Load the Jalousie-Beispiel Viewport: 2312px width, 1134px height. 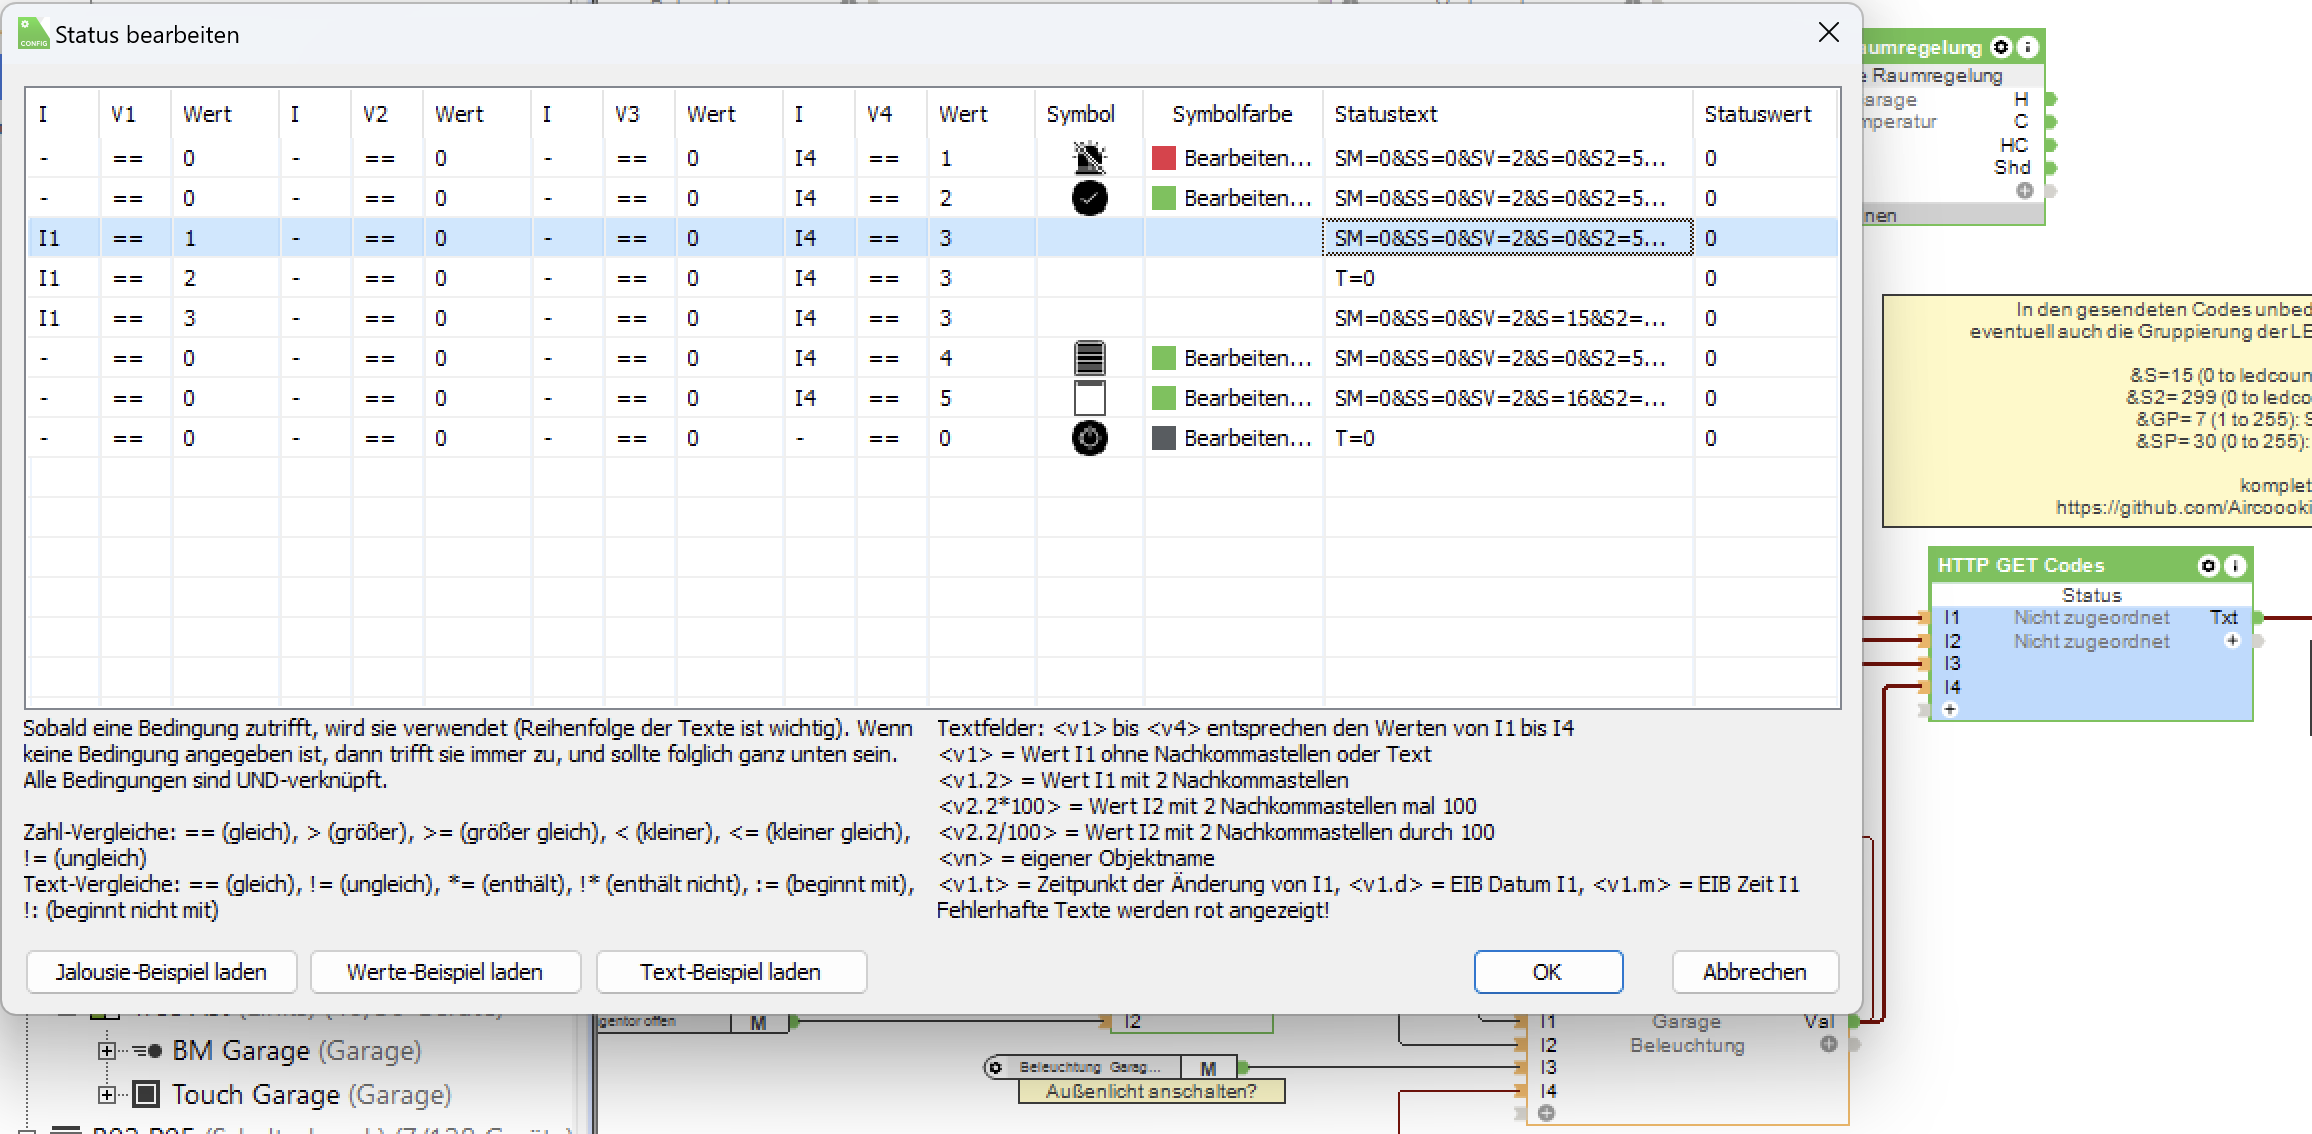point(161,972)
